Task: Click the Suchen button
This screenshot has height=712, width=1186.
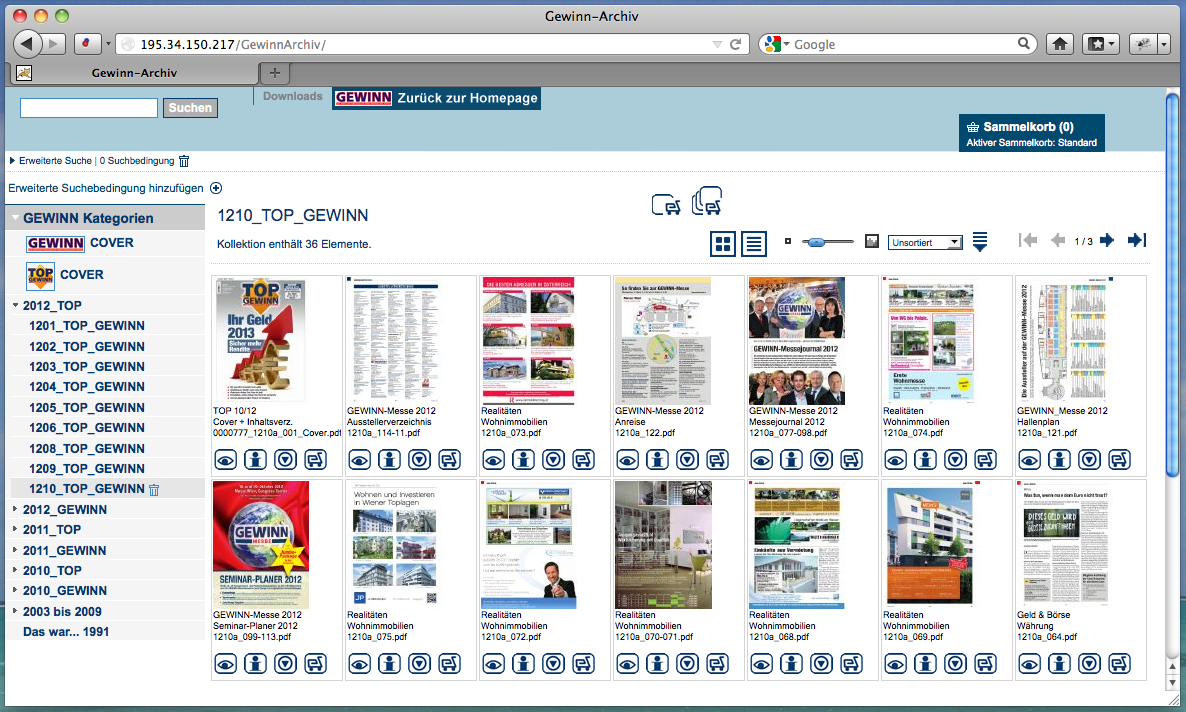Action: coord(191,108)
